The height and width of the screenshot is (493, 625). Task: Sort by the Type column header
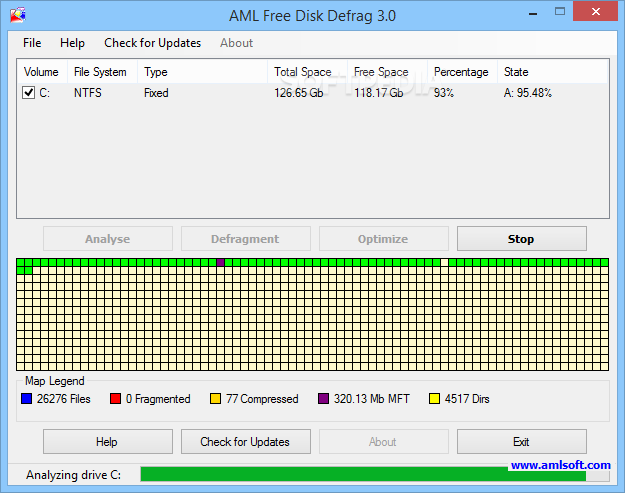coord(202,72)
